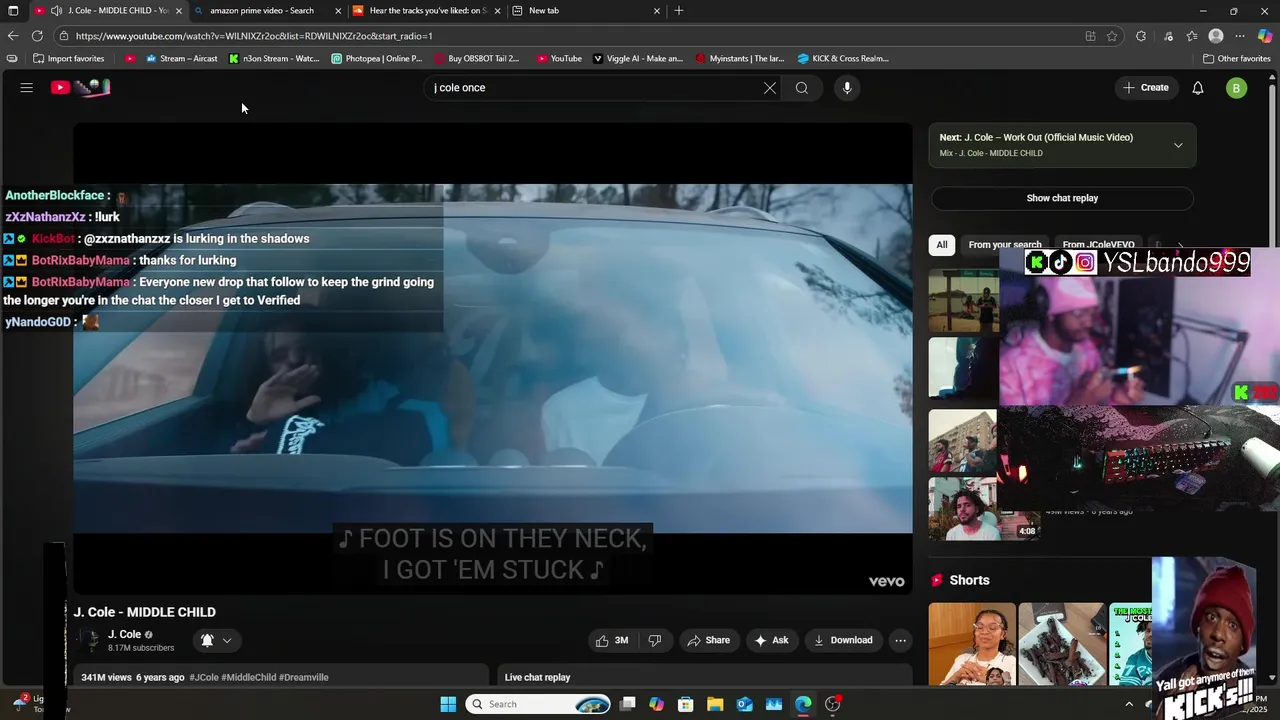
Task: Open the Create button
Action: tap(1146, 88)
